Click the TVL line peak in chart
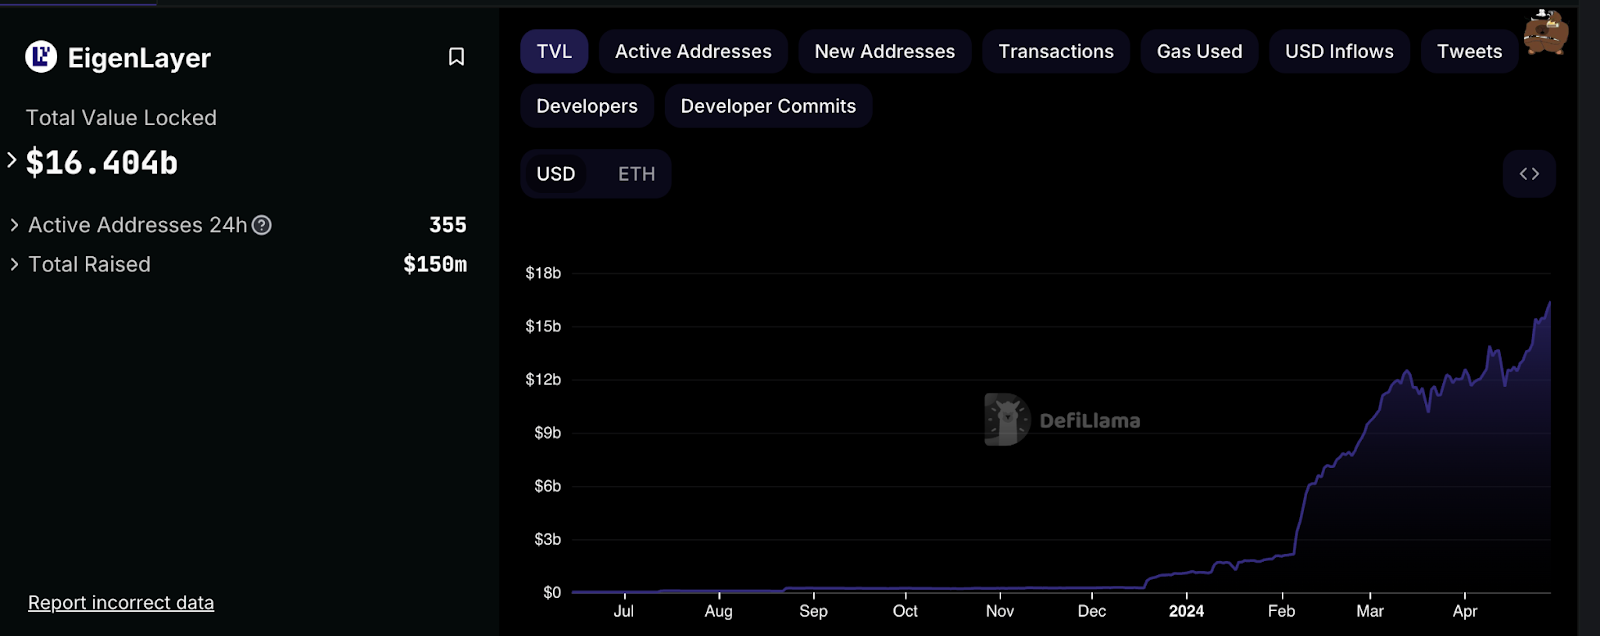 [1549, 303]
